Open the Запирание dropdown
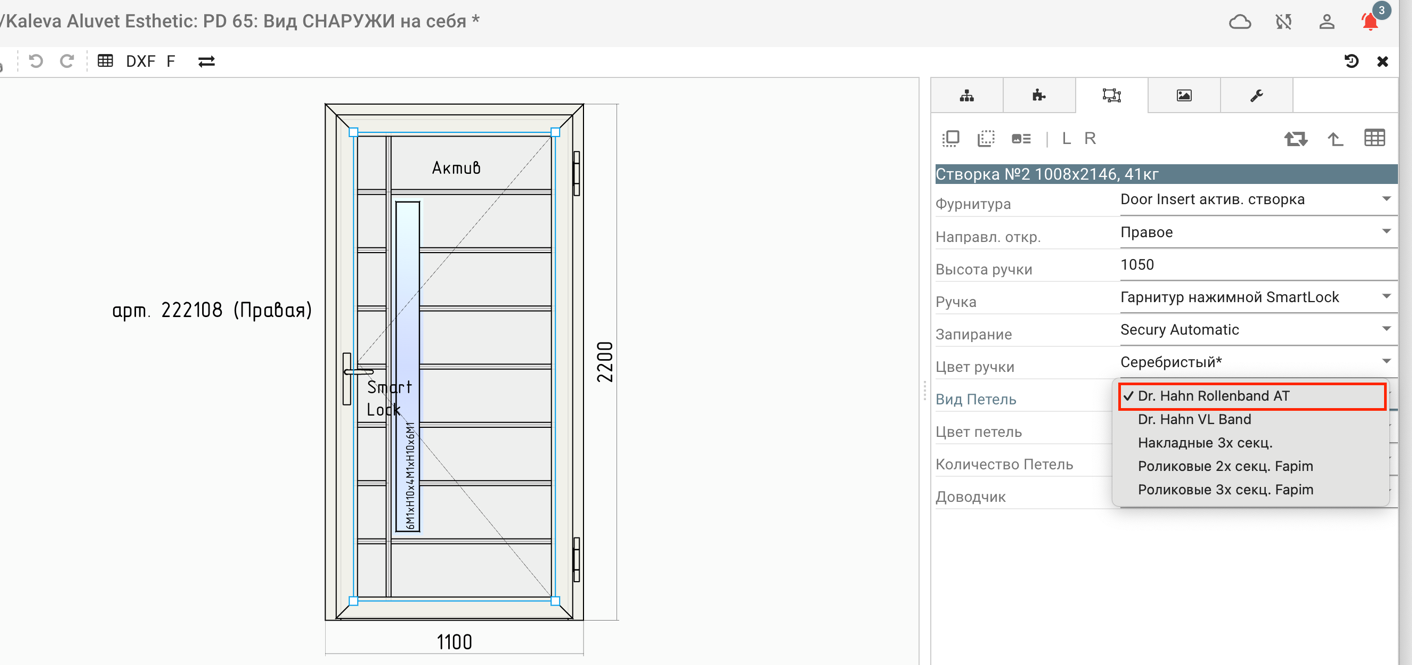The width and height of the screenshot is (1412, 665). pyautogui.click(x=1257, y=330)
